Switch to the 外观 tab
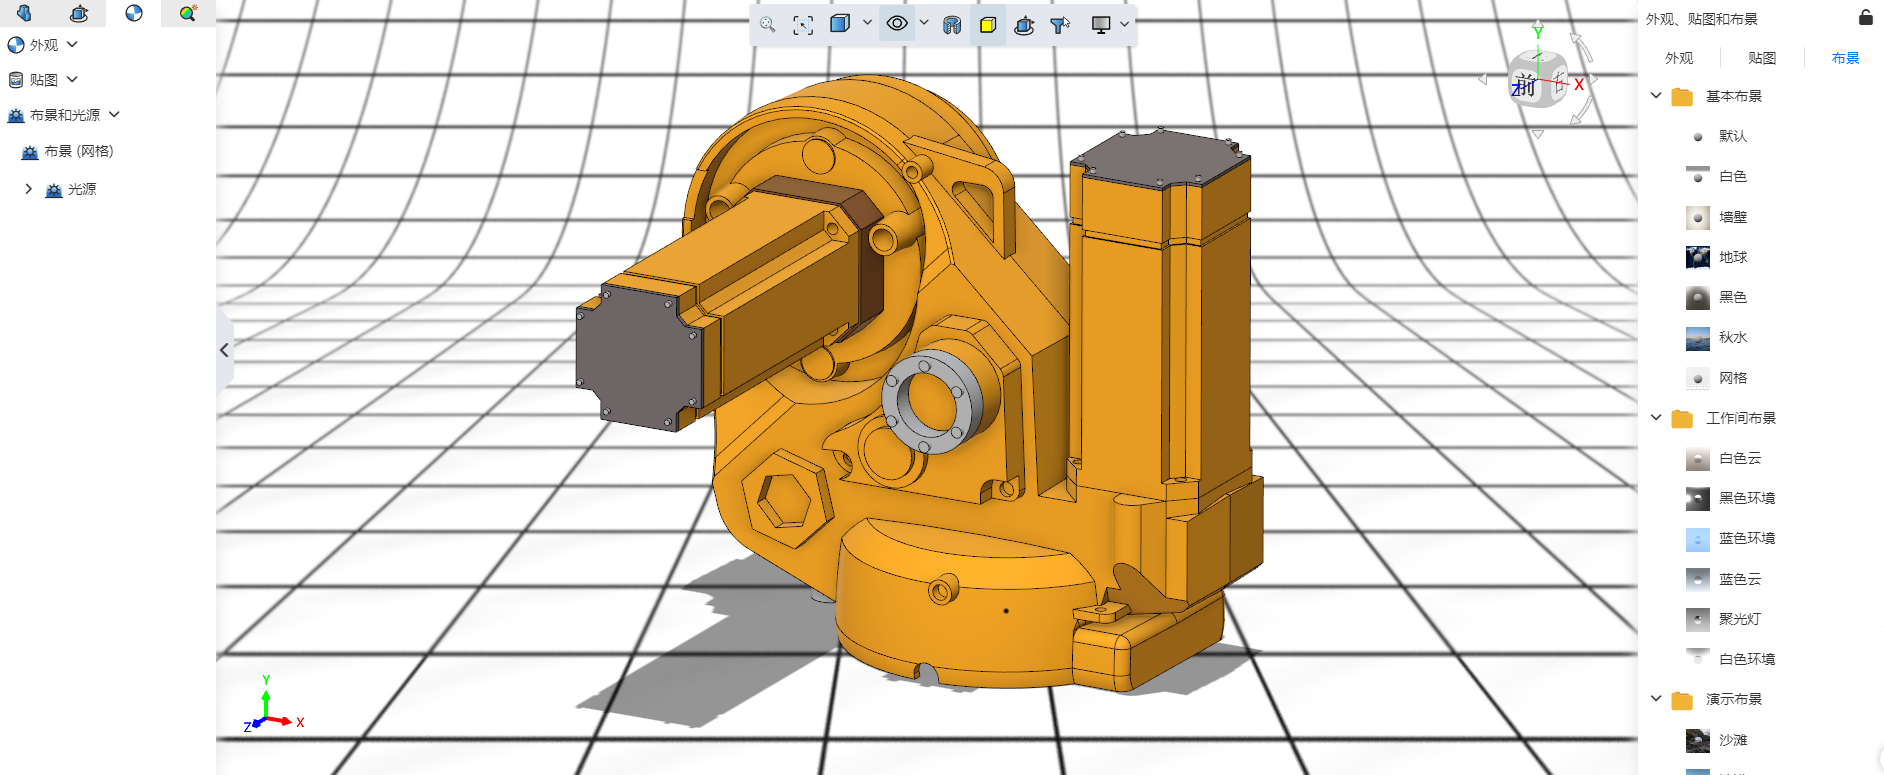This screenshot has width=1884, height=775. [x=1679, y=58]
